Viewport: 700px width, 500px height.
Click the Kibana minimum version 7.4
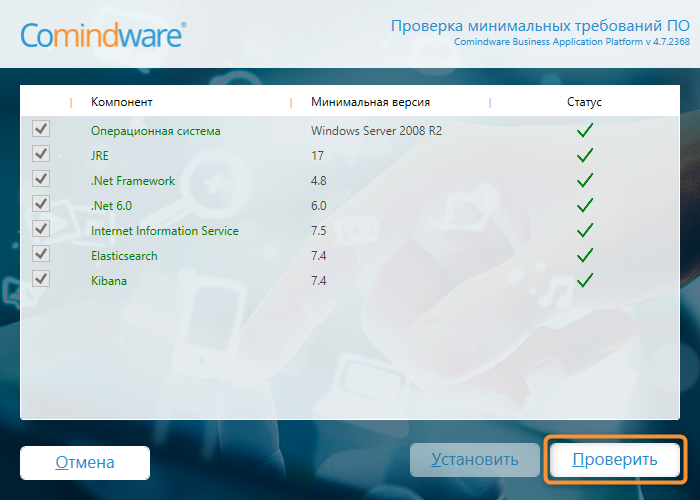click(319, 281)
